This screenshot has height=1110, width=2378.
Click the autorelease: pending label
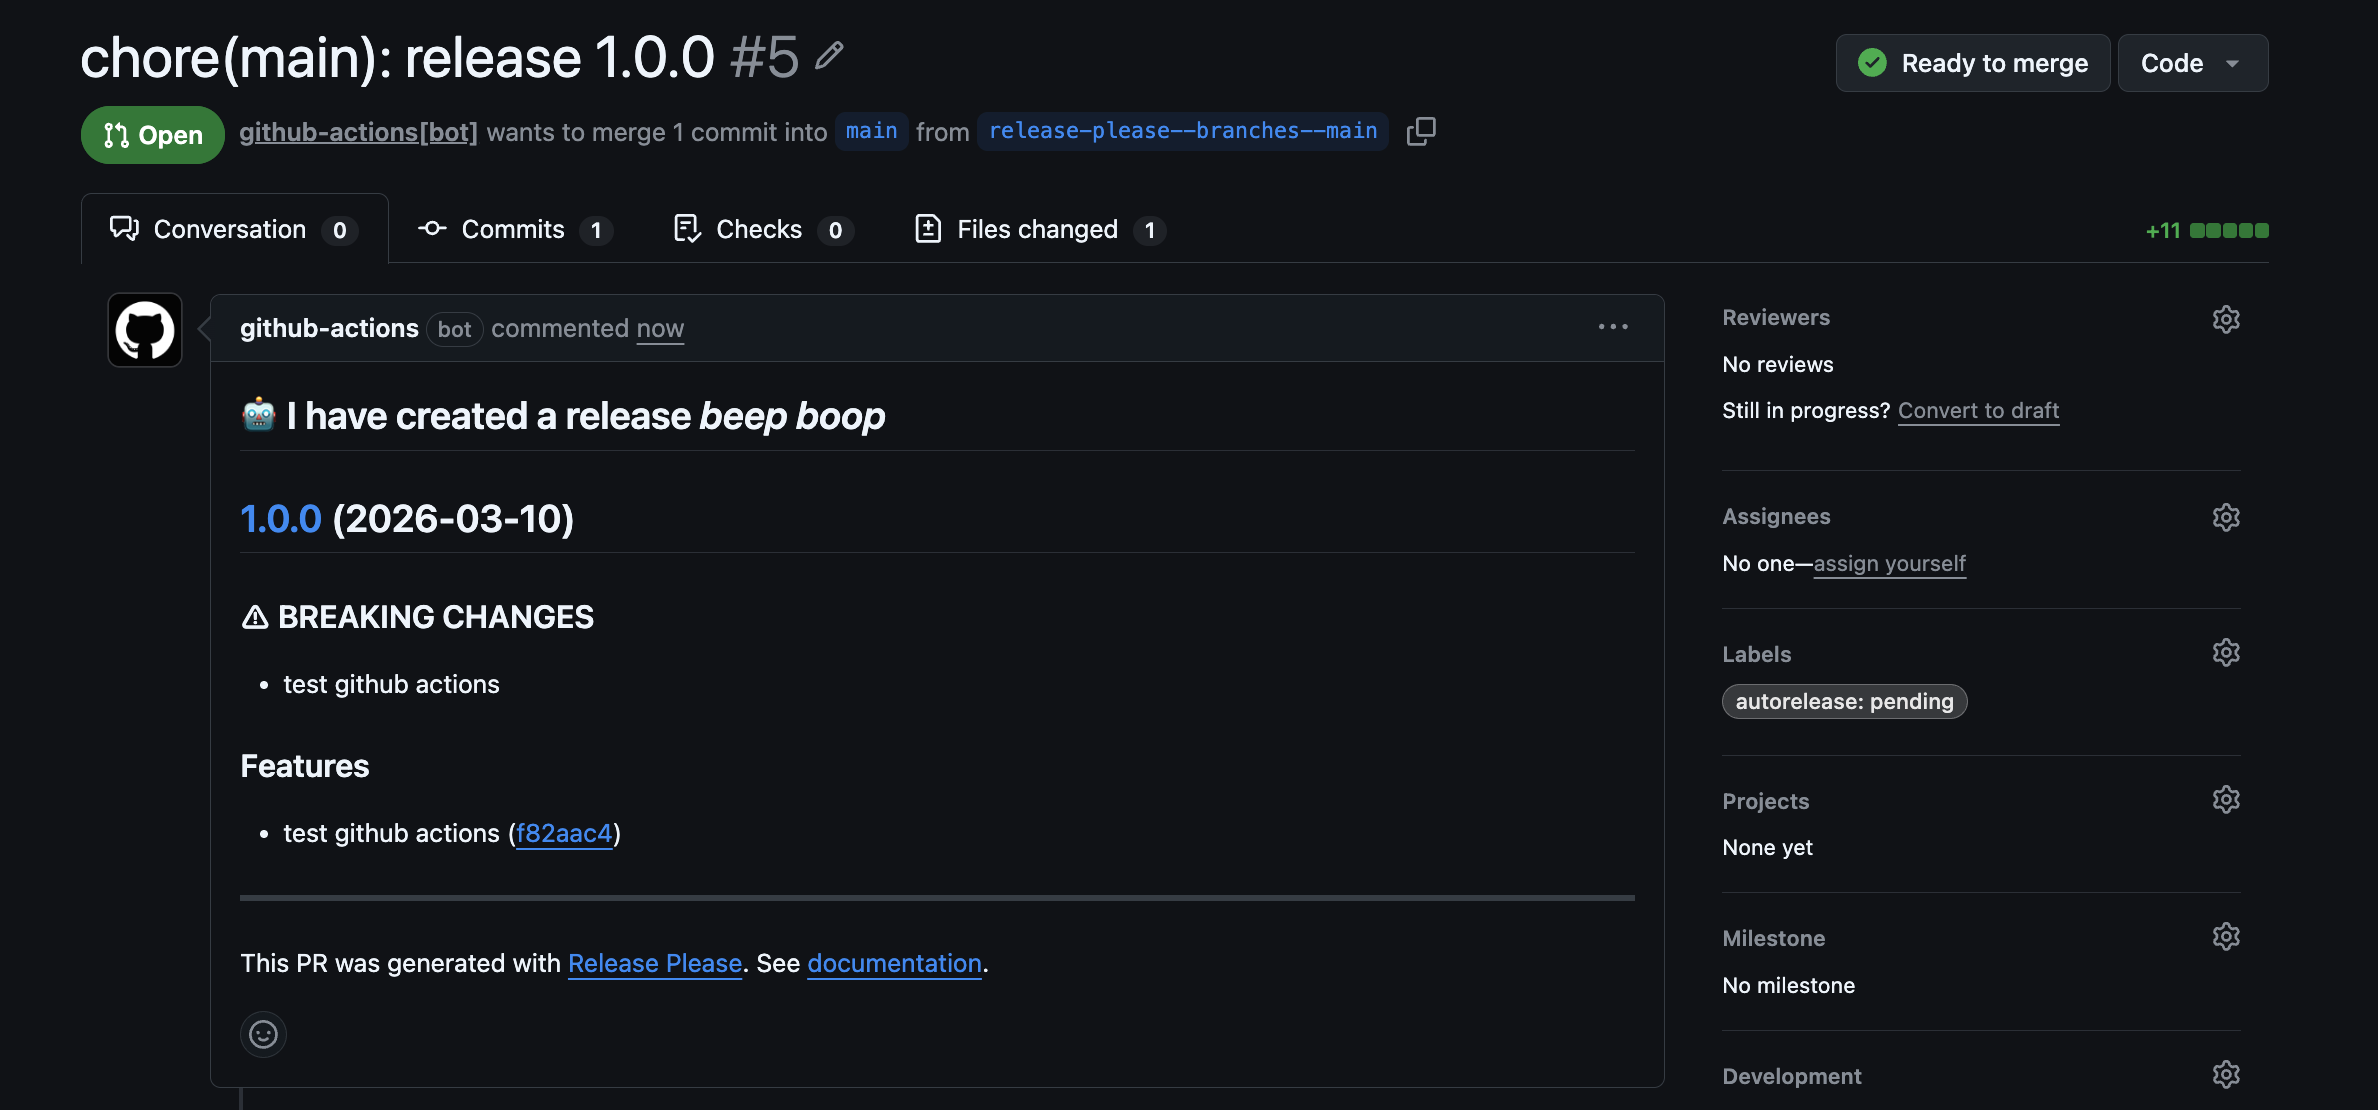(x=1843, y=701)
